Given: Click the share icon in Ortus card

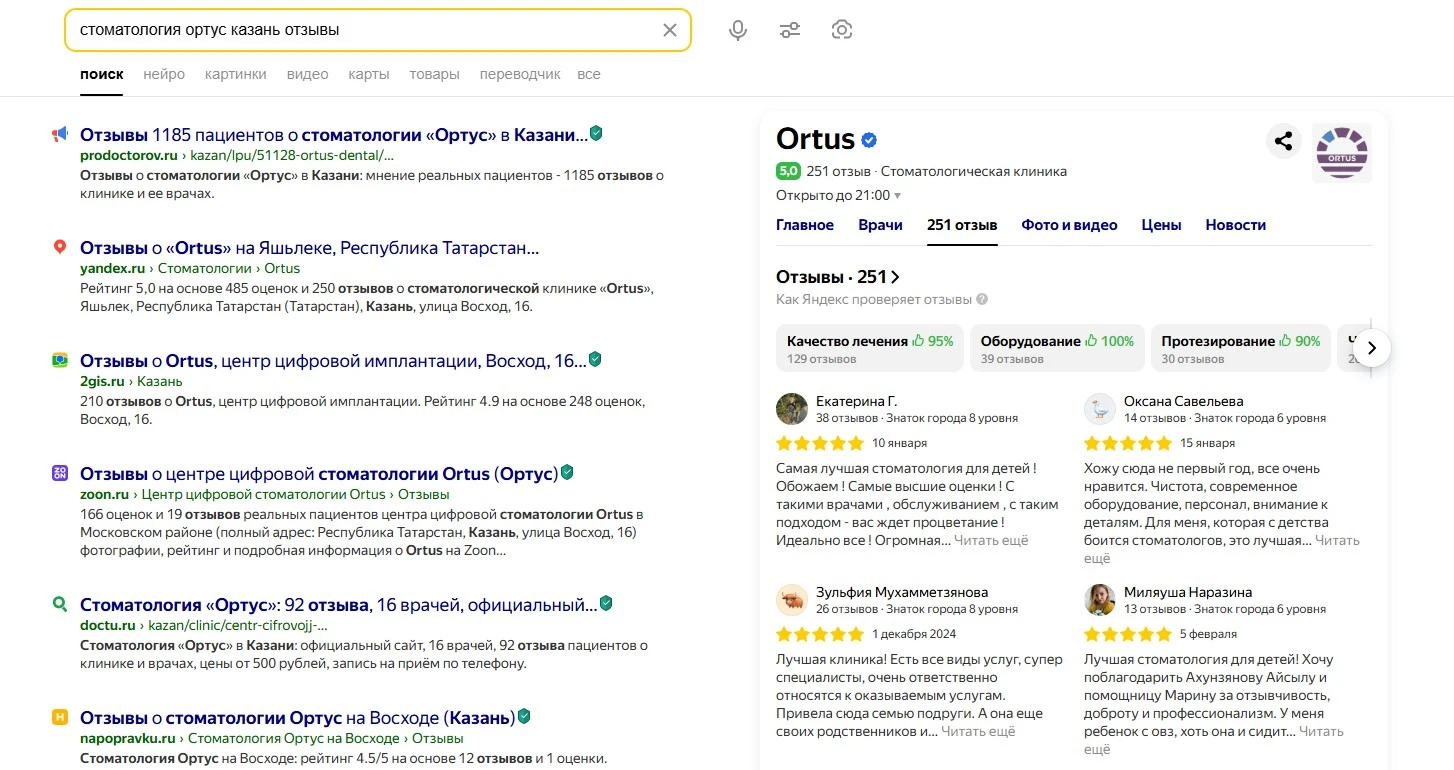Looking at the screenshot, I should (x=1284, y=141).
